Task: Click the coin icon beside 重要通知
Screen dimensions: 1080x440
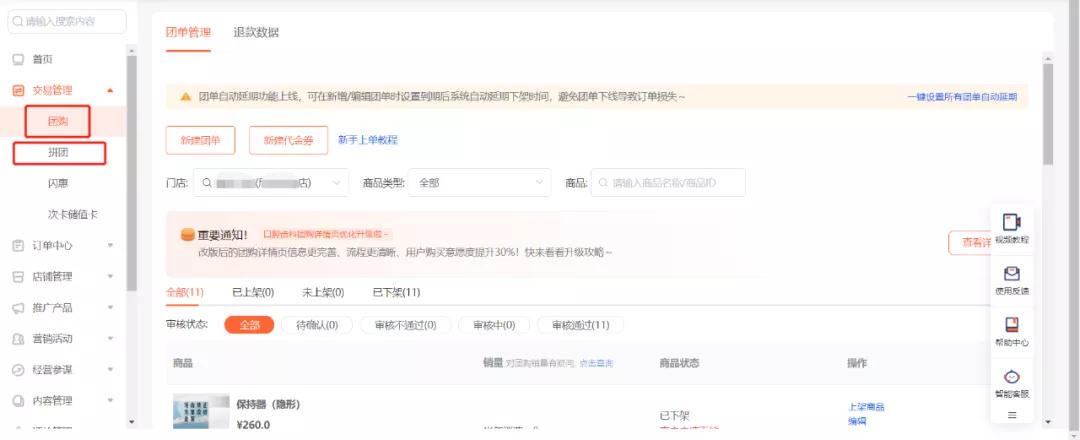Action: (187, 235)
